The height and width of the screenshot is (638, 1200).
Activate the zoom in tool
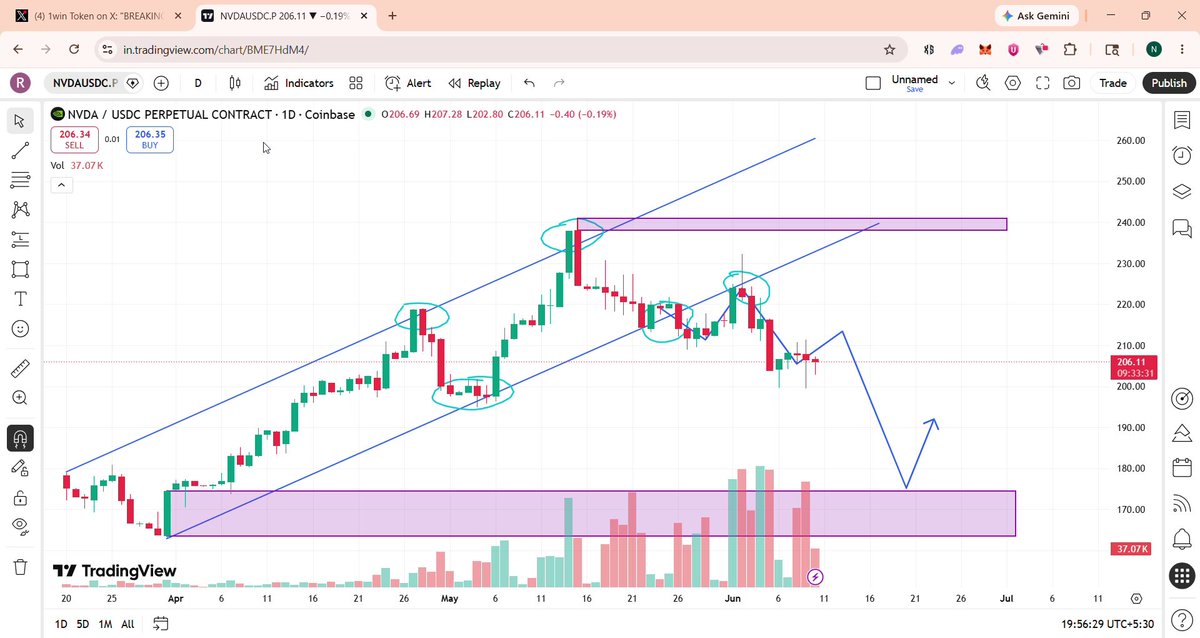19,397
